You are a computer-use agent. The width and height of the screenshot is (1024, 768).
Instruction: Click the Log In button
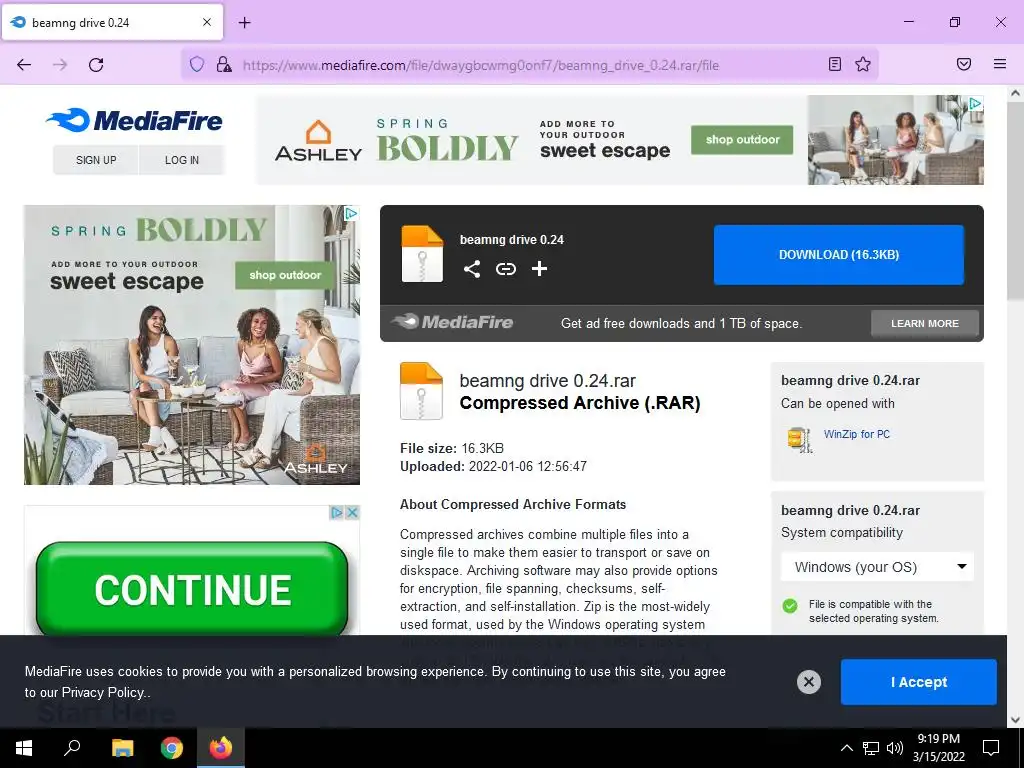[x=182, y=160]
